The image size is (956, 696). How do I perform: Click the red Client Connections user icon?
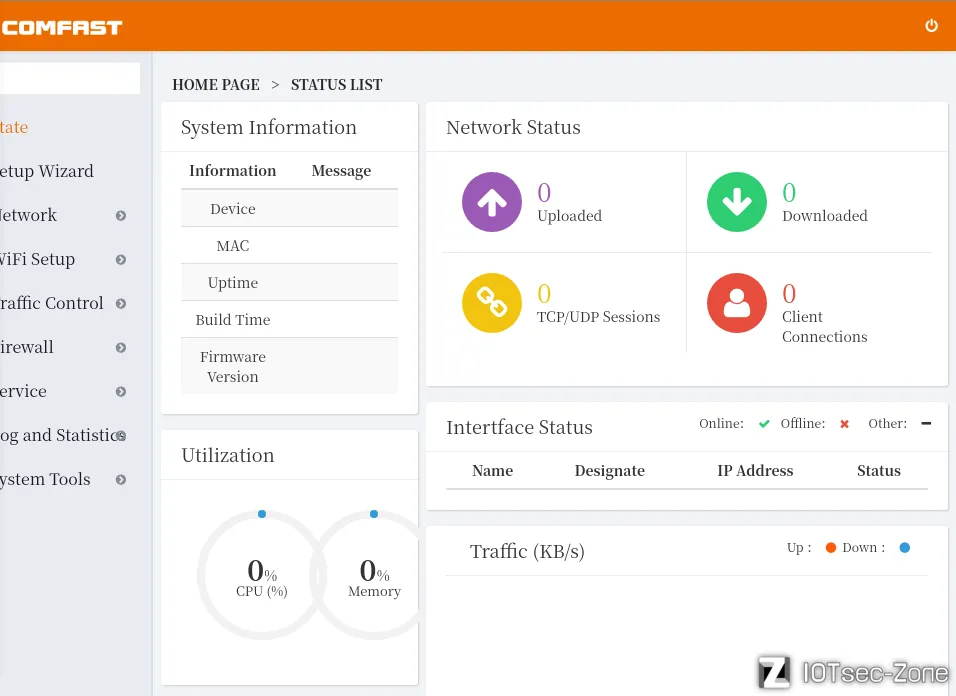coord(736,303)
